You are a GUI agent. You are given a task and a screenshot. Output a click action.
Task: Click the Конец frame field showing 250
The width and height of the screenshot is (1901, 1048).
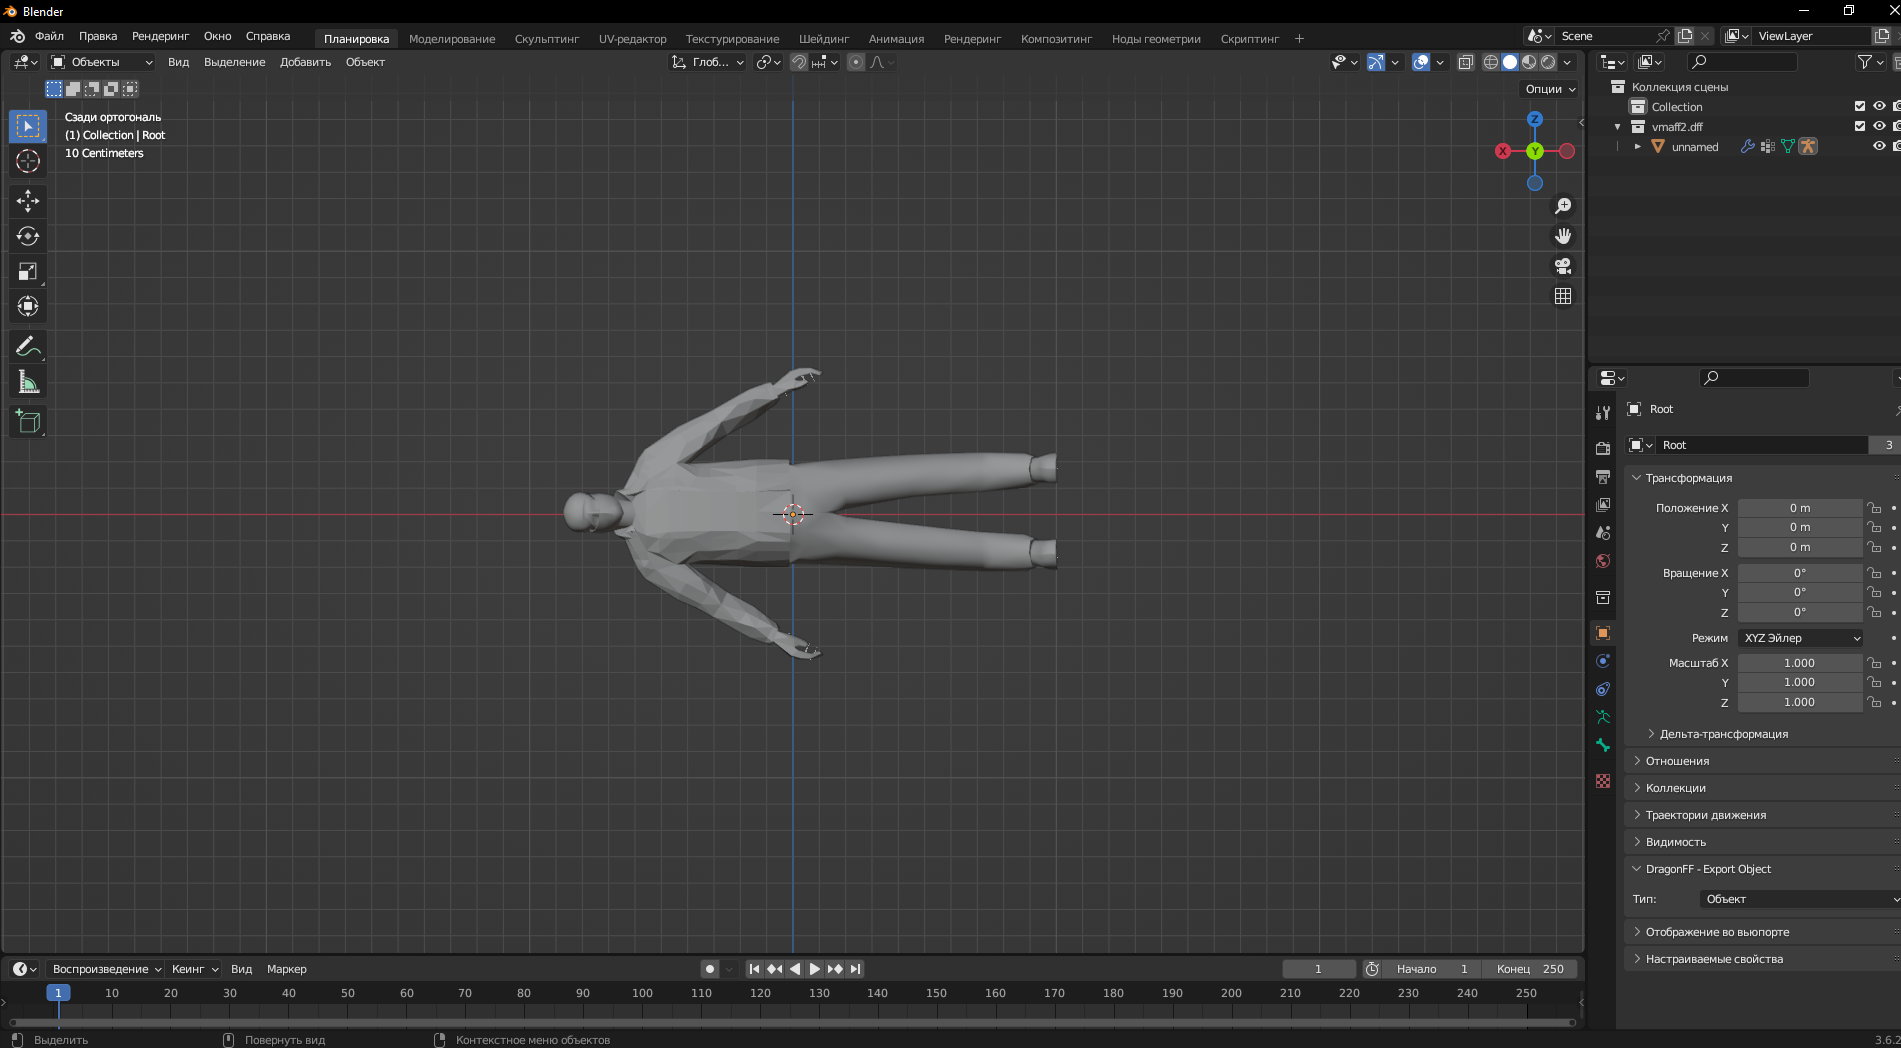(1530, 969)
